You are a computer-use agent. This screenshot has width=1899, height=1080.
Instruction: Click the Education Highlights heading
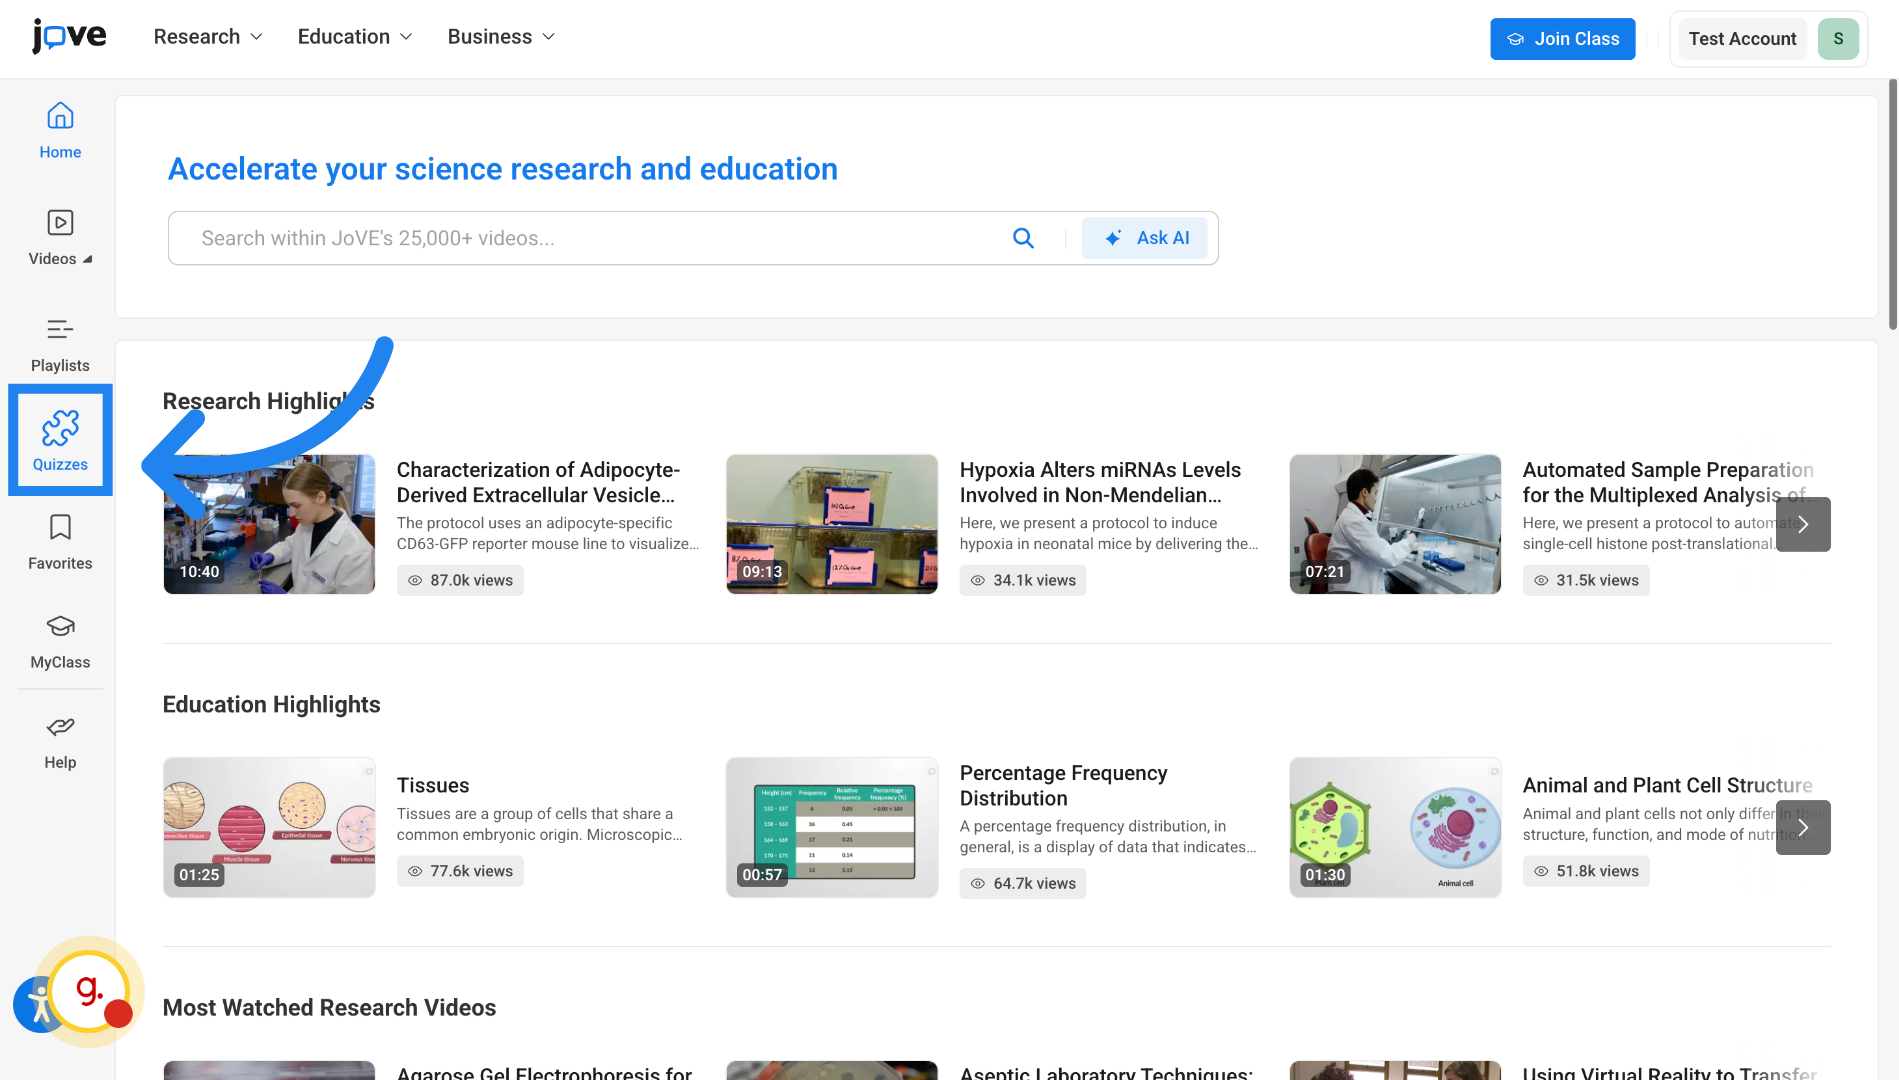pos(271,704)
